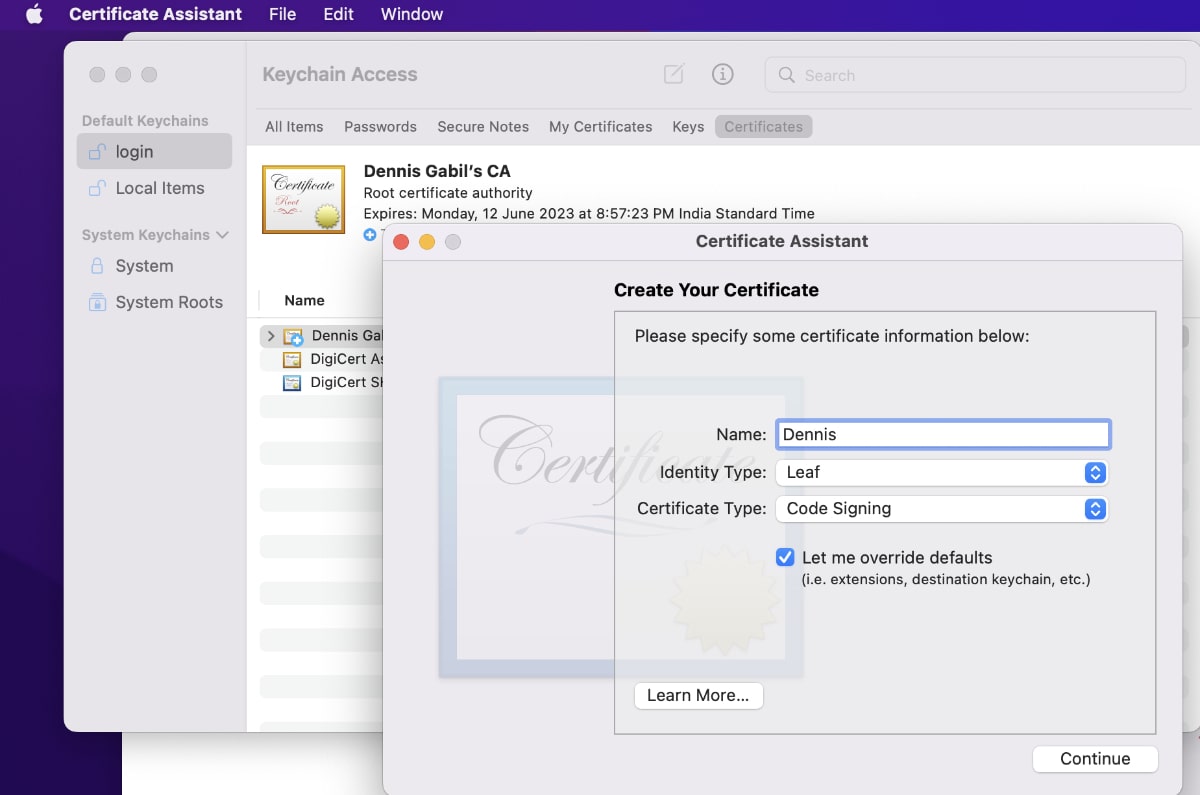The height and width of the screenshot is (795, 1200).
Task: Click the login keychain lock icon
Action: coord(97,152)
